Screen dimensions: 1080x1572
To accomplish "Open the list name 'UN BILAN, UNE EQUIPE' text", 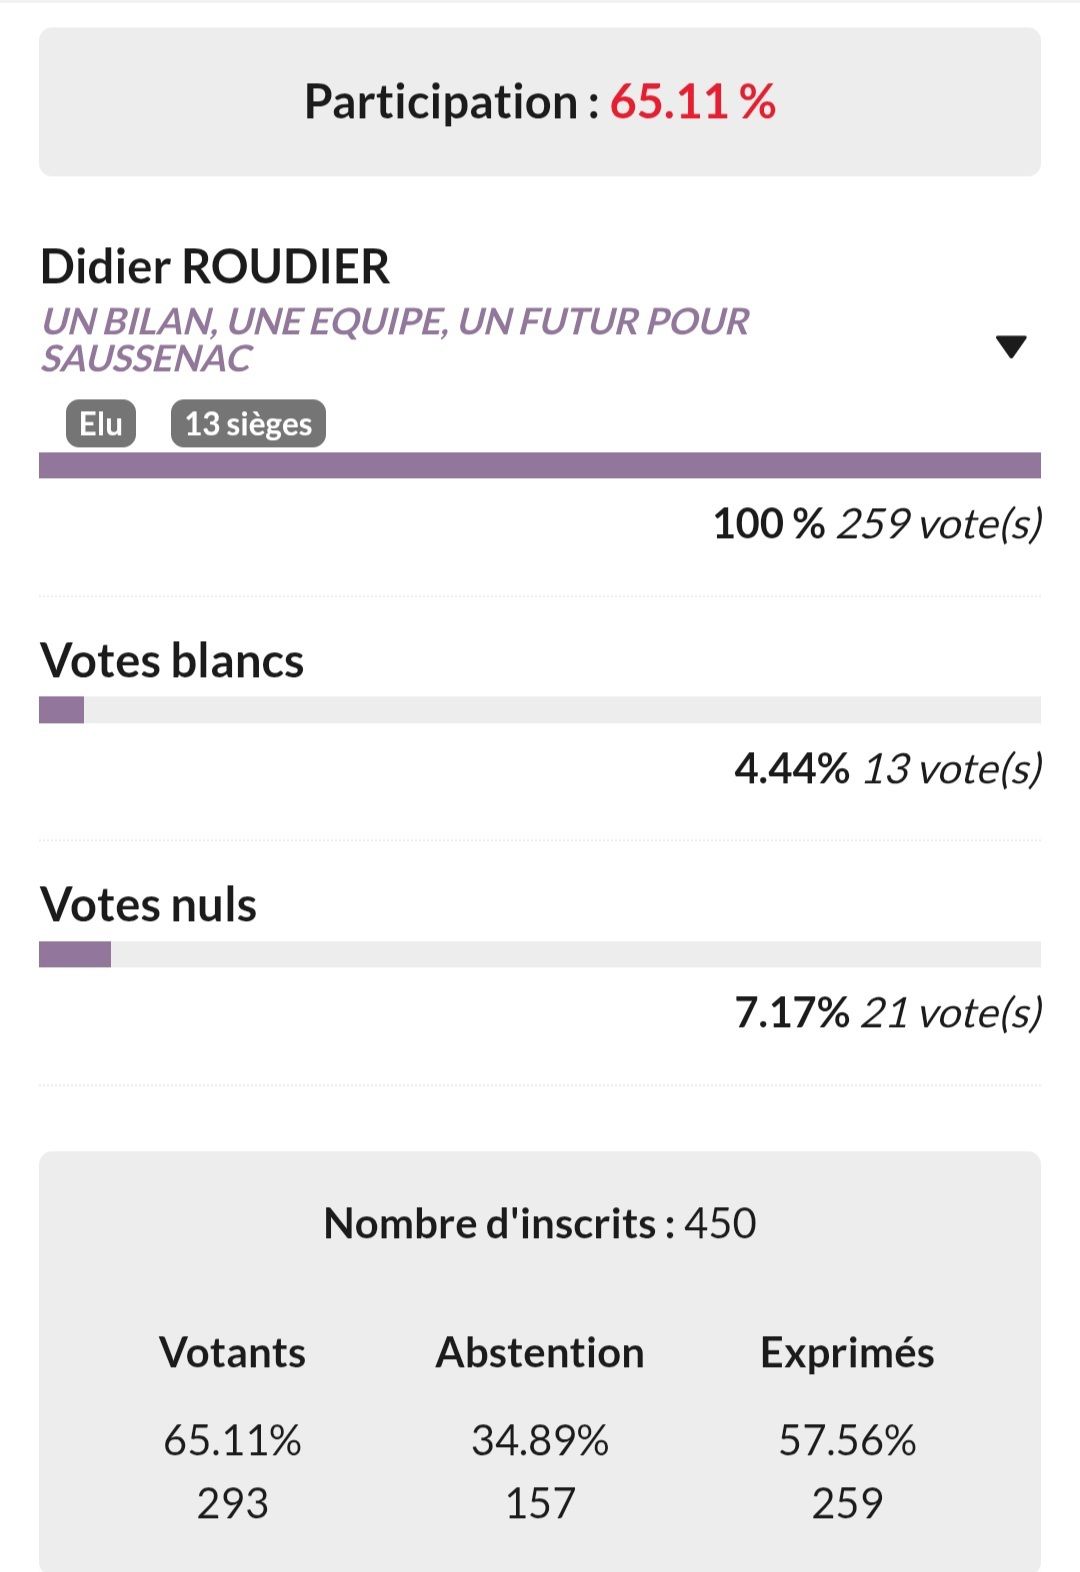I will [x=394, y=339].
